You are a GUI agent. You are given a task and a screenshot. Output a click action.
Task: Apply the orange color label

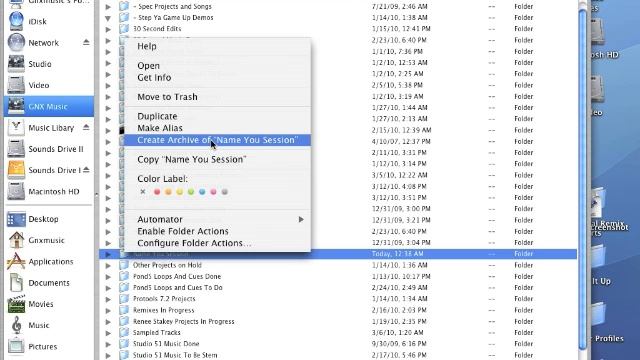pyautogui.click(x=168, y=191)
